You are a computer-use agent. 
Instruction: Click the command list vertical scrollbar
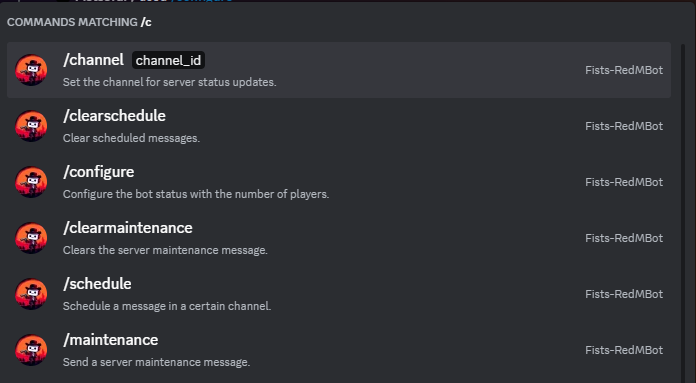pyautogui.click(x=684, y=212)
